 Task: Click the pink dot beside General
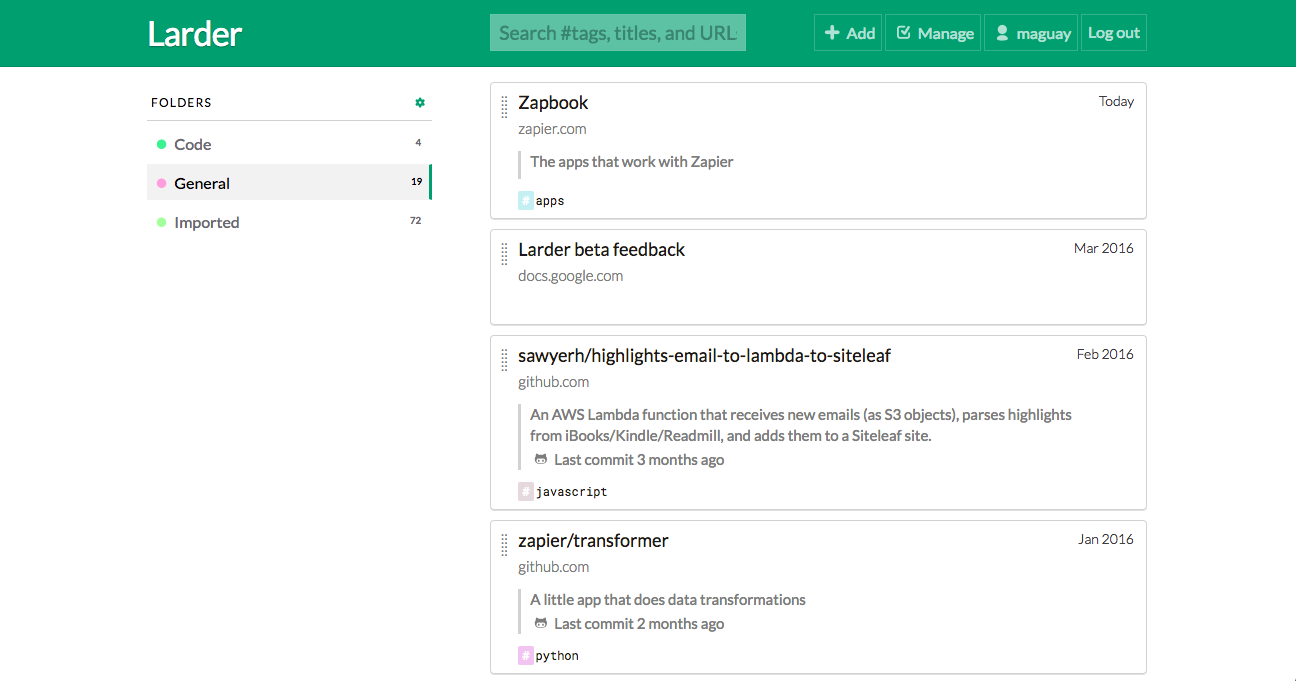click(161, 183)
